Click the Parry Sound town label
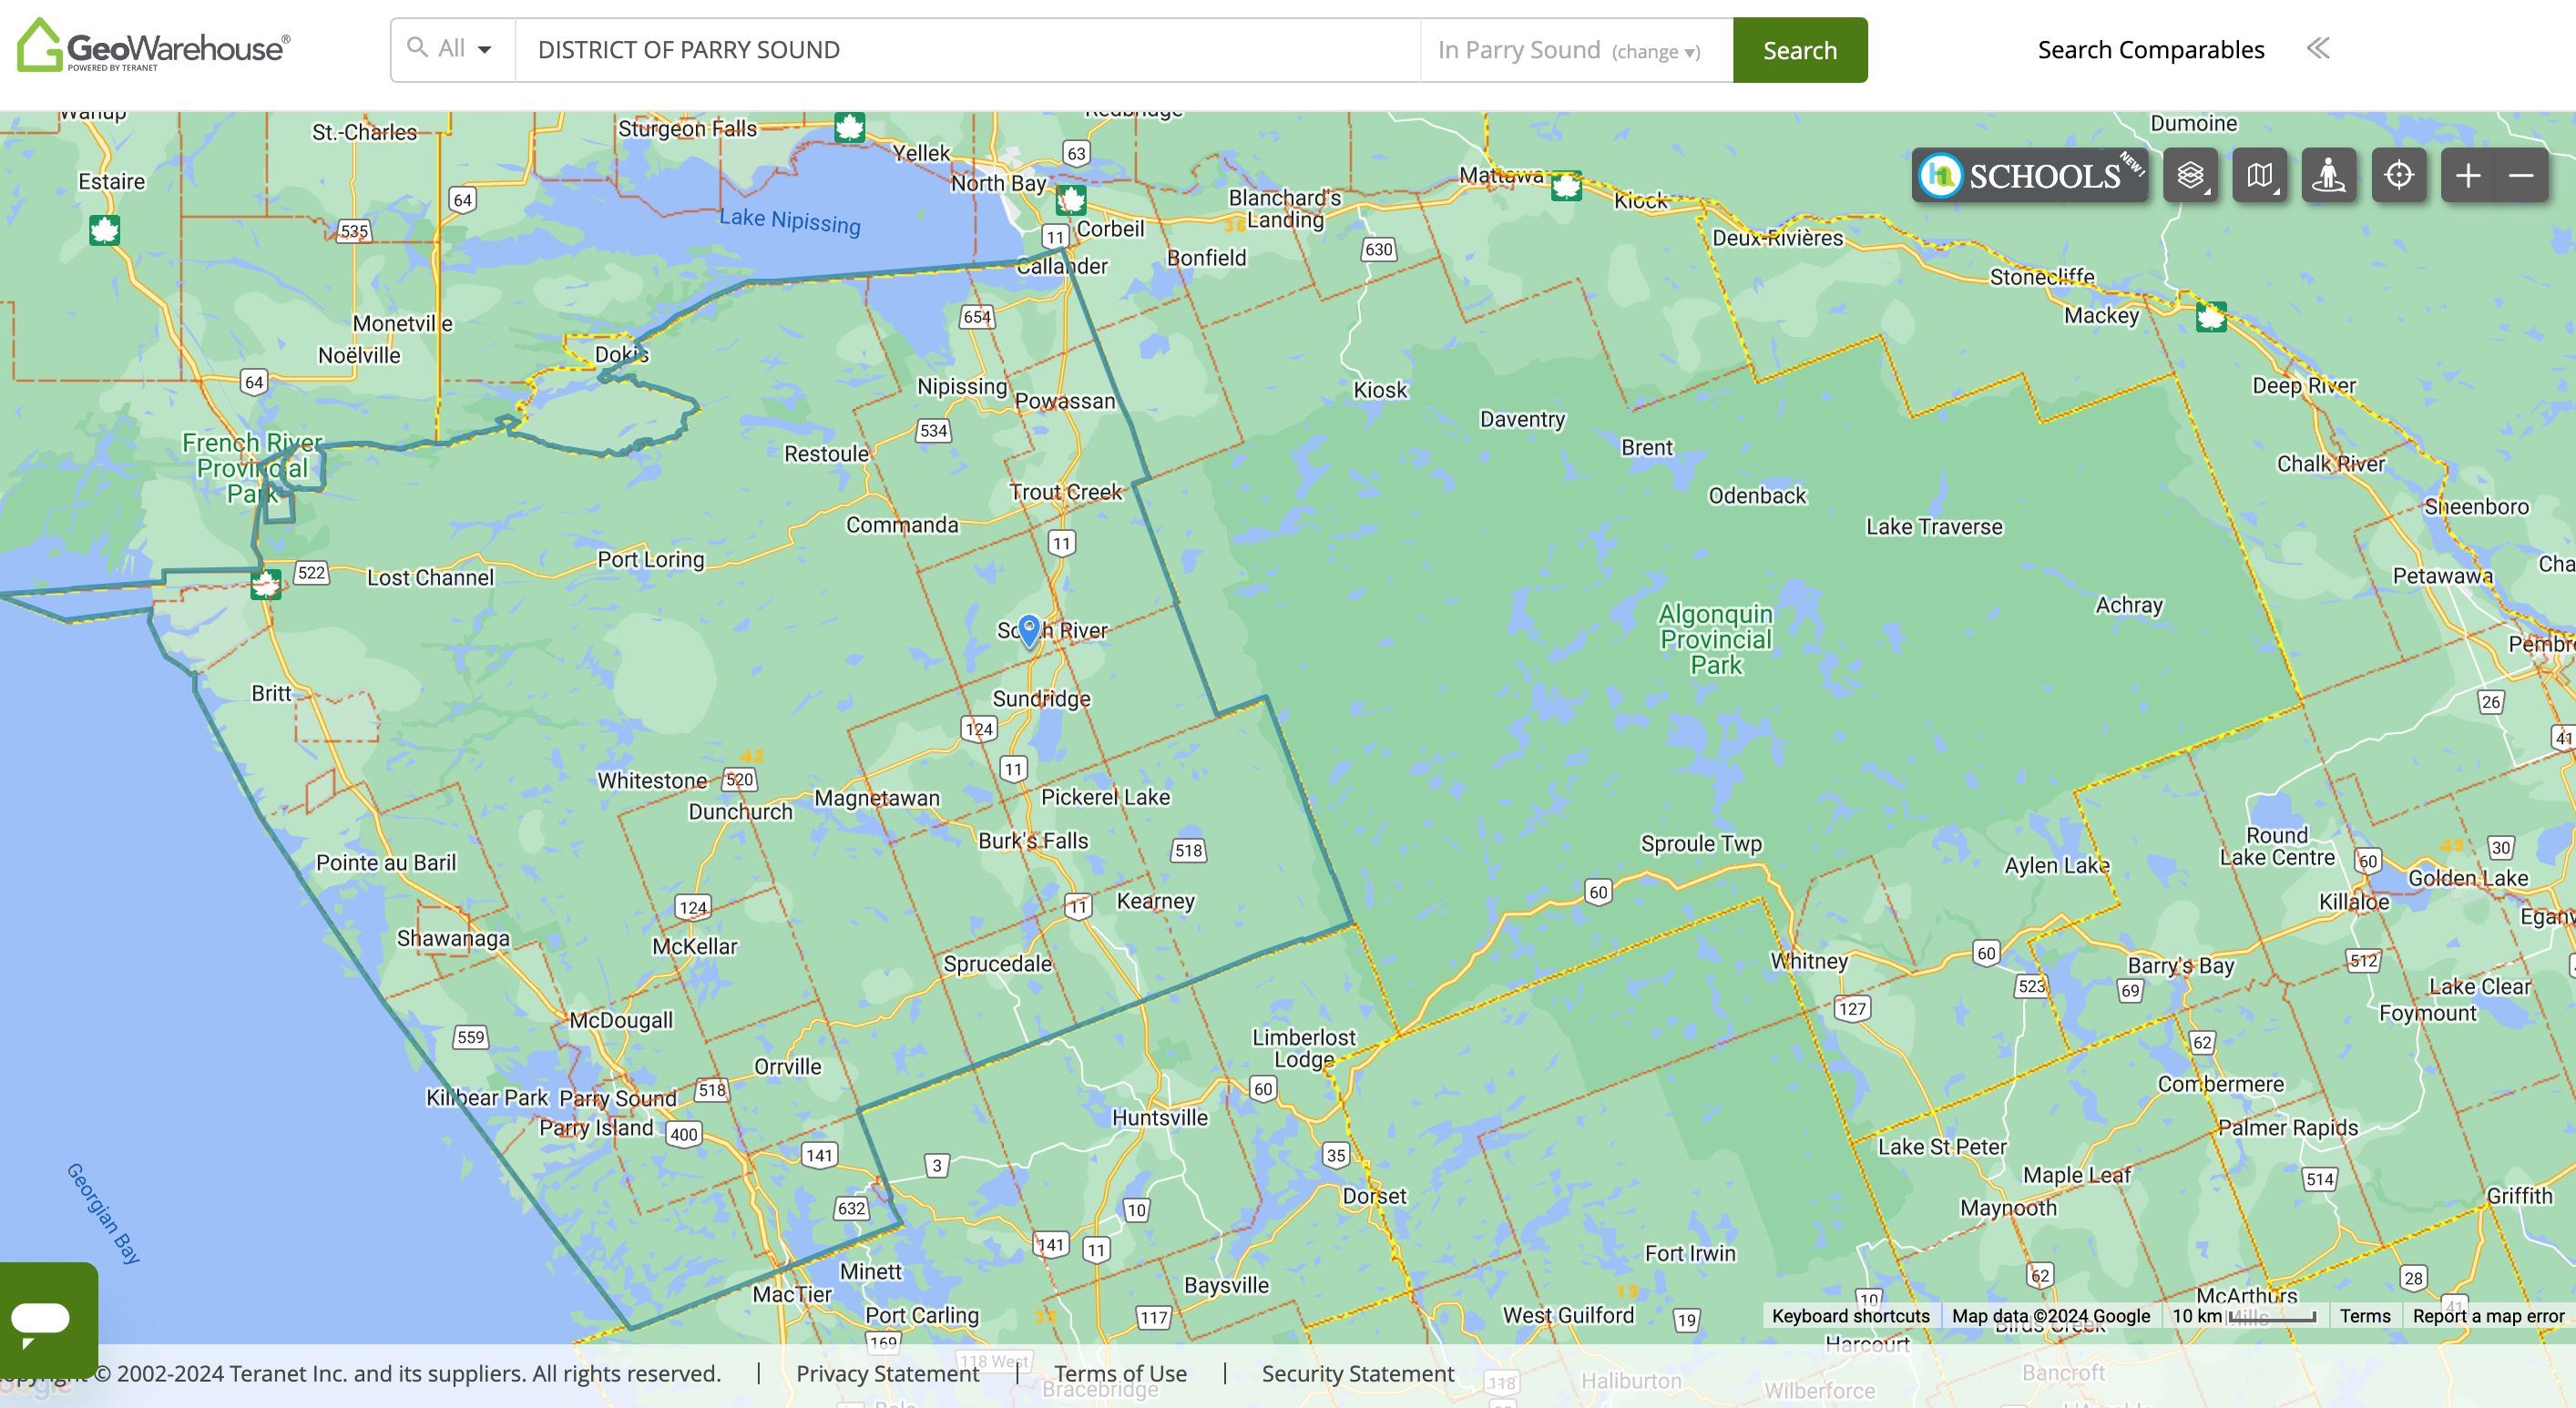 coord(618,1098)
